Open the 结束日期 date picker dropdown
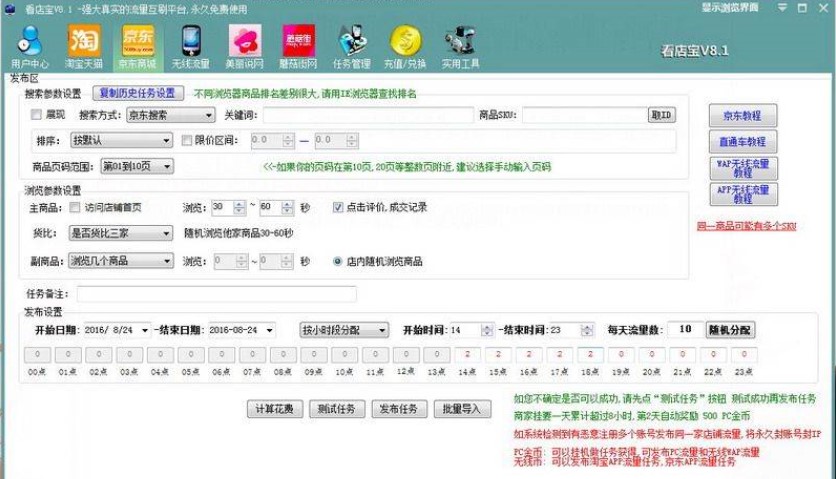Viewport: 836px width, 479px height. pyautogui.click(x=270, y=331)
